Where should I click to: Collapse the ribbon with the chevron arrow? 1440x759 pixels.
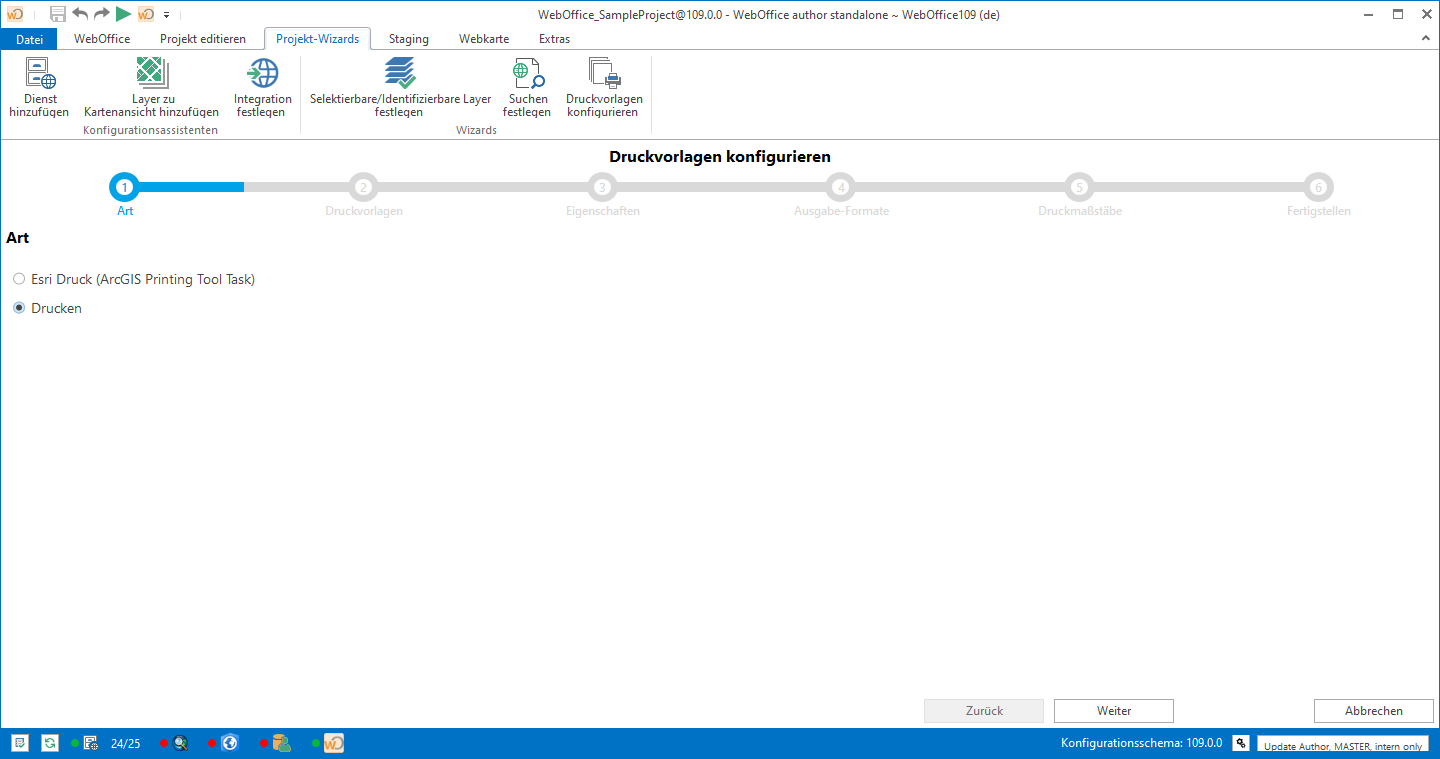pos(1426,38)
